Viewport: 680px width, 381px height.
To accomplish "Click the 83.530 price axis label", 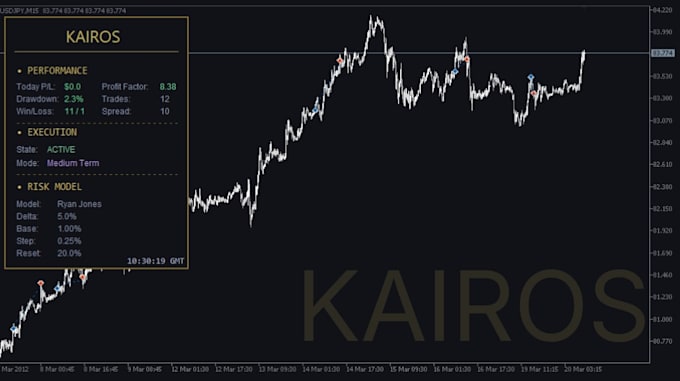I will click(x=662, y=76).
